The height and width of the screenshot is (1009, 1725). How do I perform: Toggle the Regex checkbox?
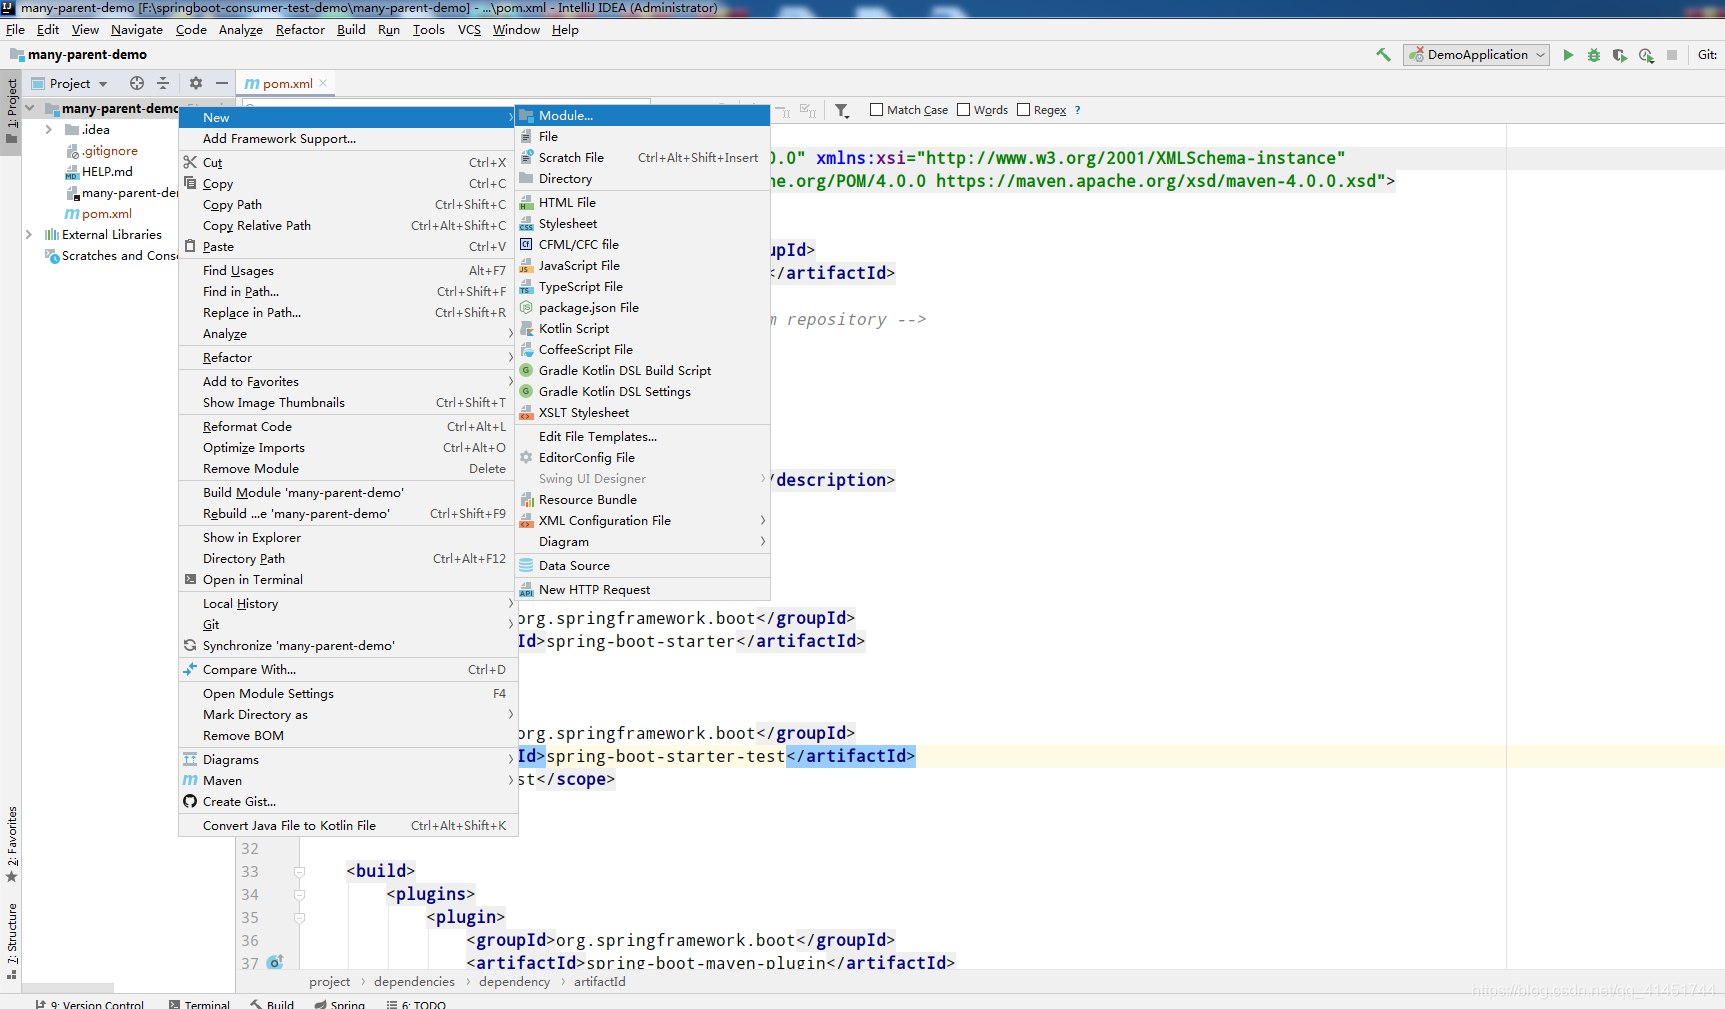pyautogui.click(x=1023, y=110)
